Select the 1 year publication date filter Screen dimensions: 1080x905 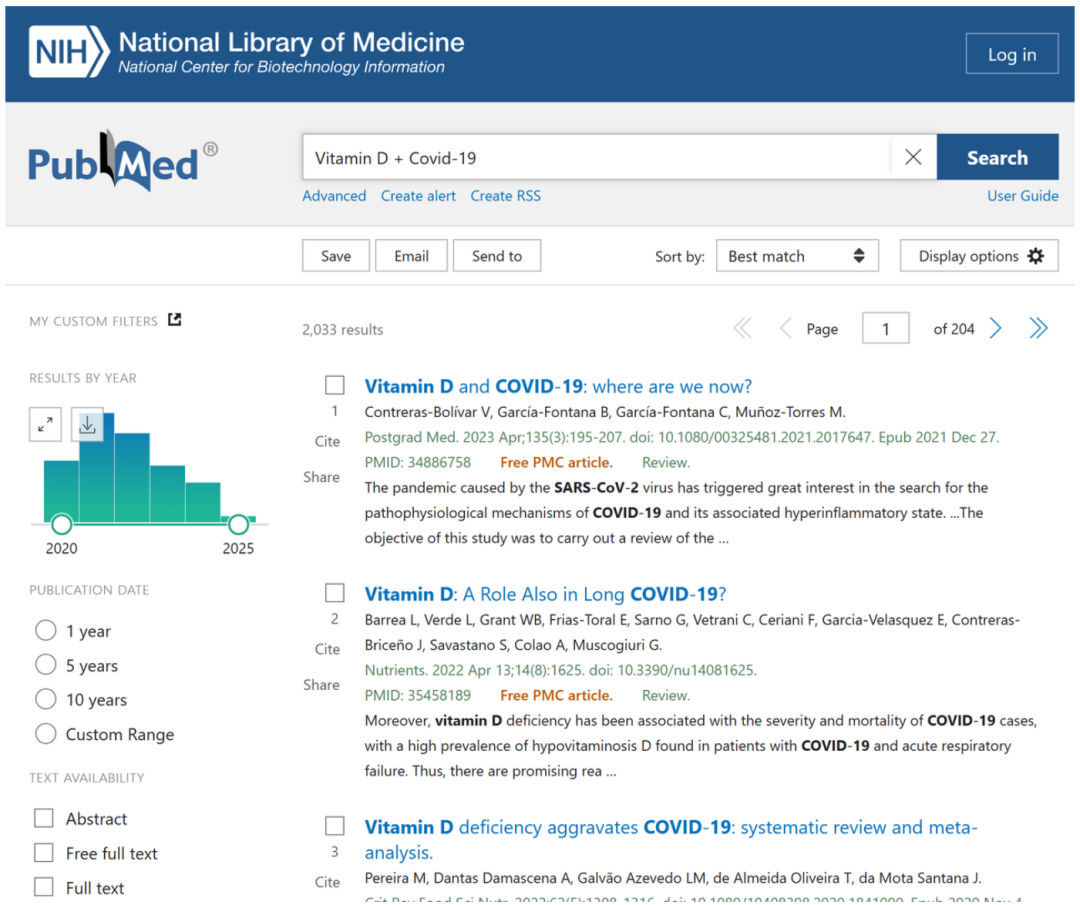coord(46,630)
